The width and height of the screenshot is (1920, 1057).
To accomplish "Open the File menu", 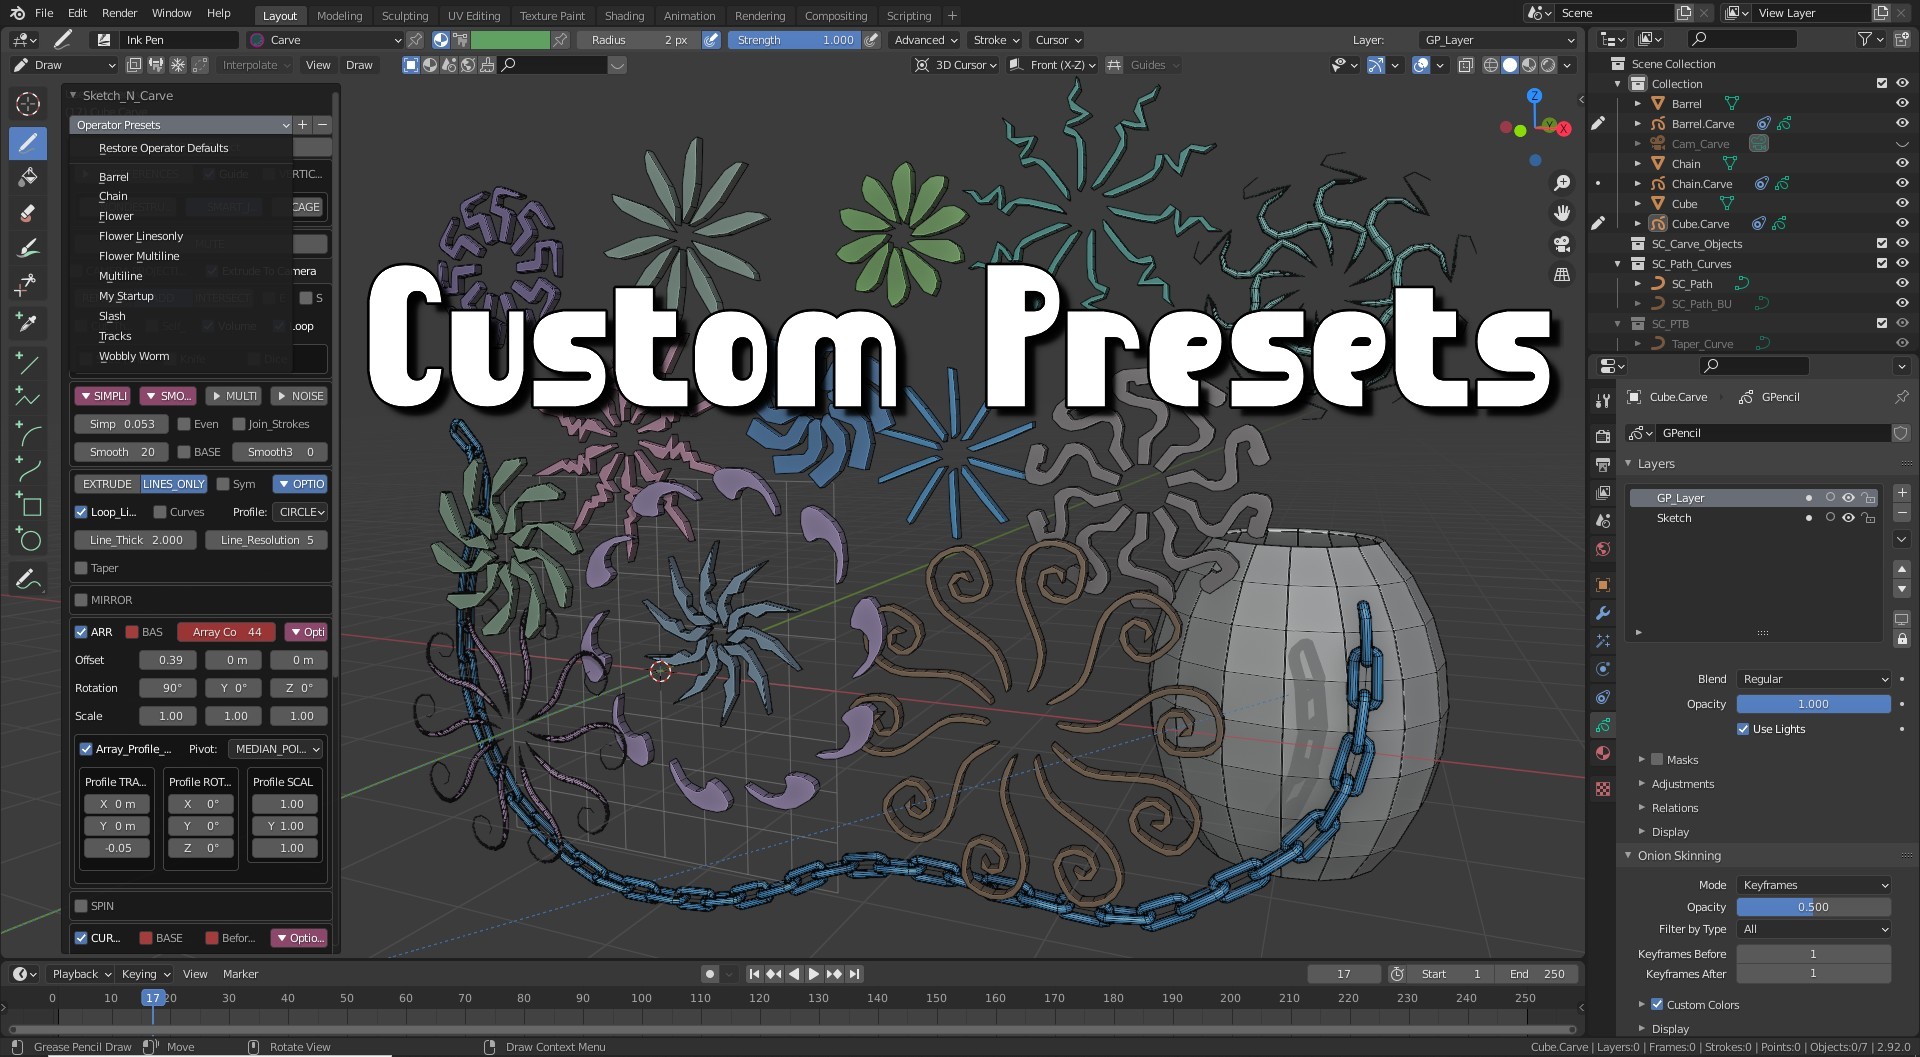I will click(x=44, y=13).
